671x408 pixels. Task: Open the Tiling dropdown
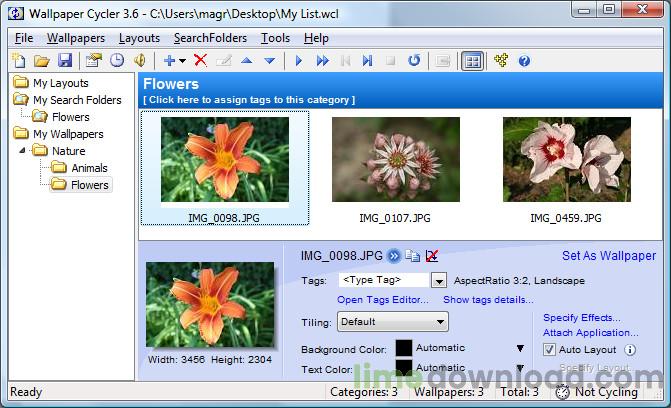pos(393,322)
